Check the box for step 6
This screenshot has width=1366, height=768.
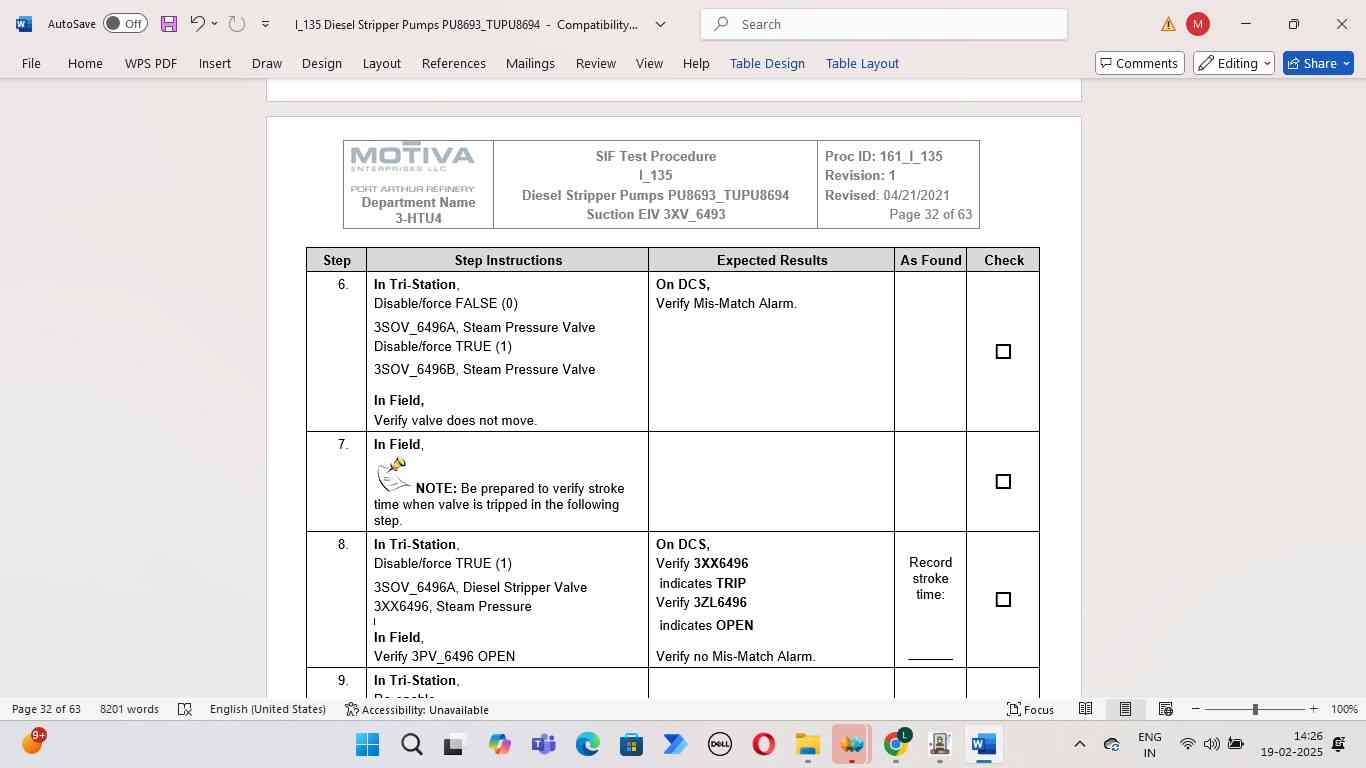(x=1003, y=351)
